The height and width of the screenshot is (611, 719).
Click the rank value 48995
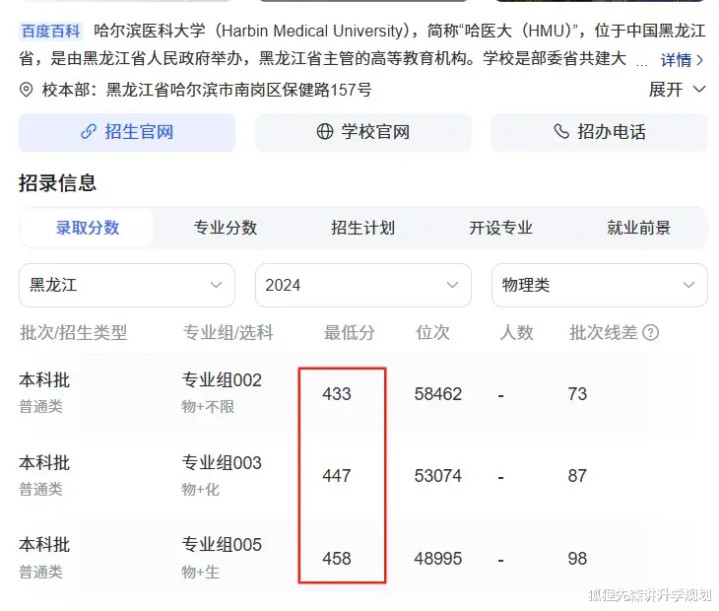click(x=438, y=559)
